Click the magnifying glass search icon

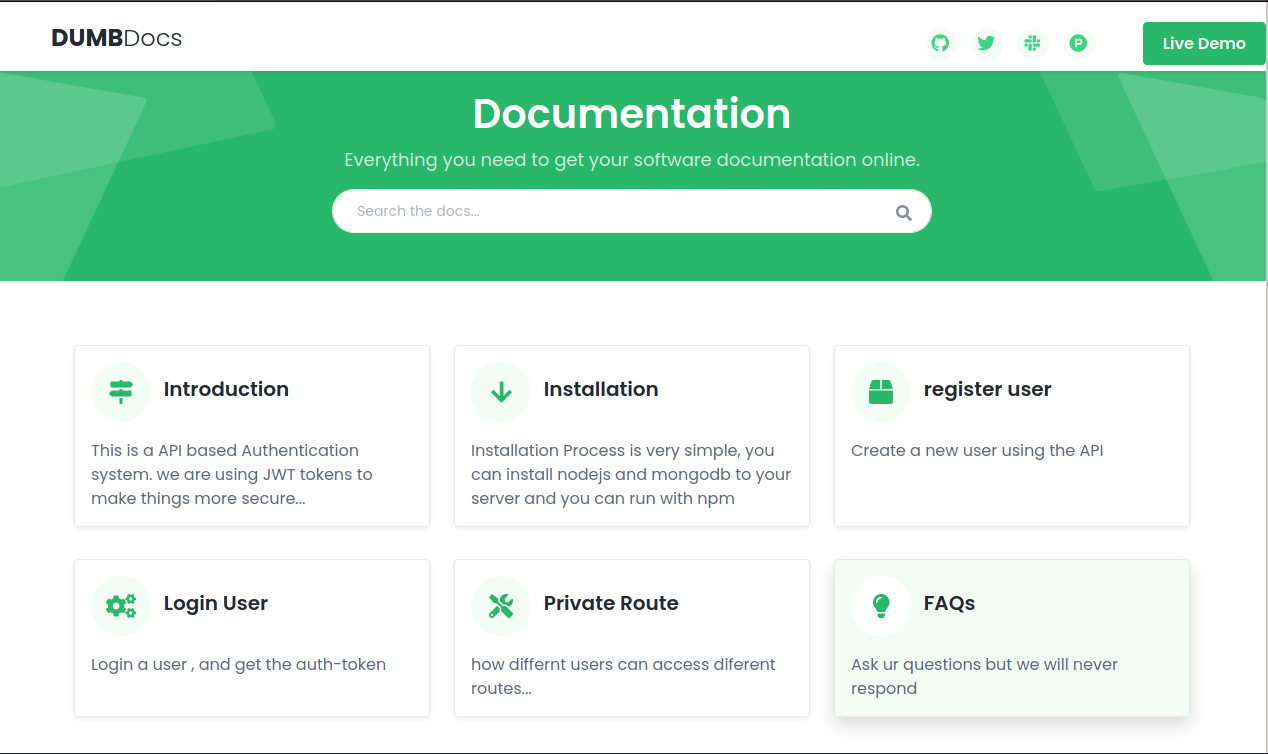pos(903,212)
